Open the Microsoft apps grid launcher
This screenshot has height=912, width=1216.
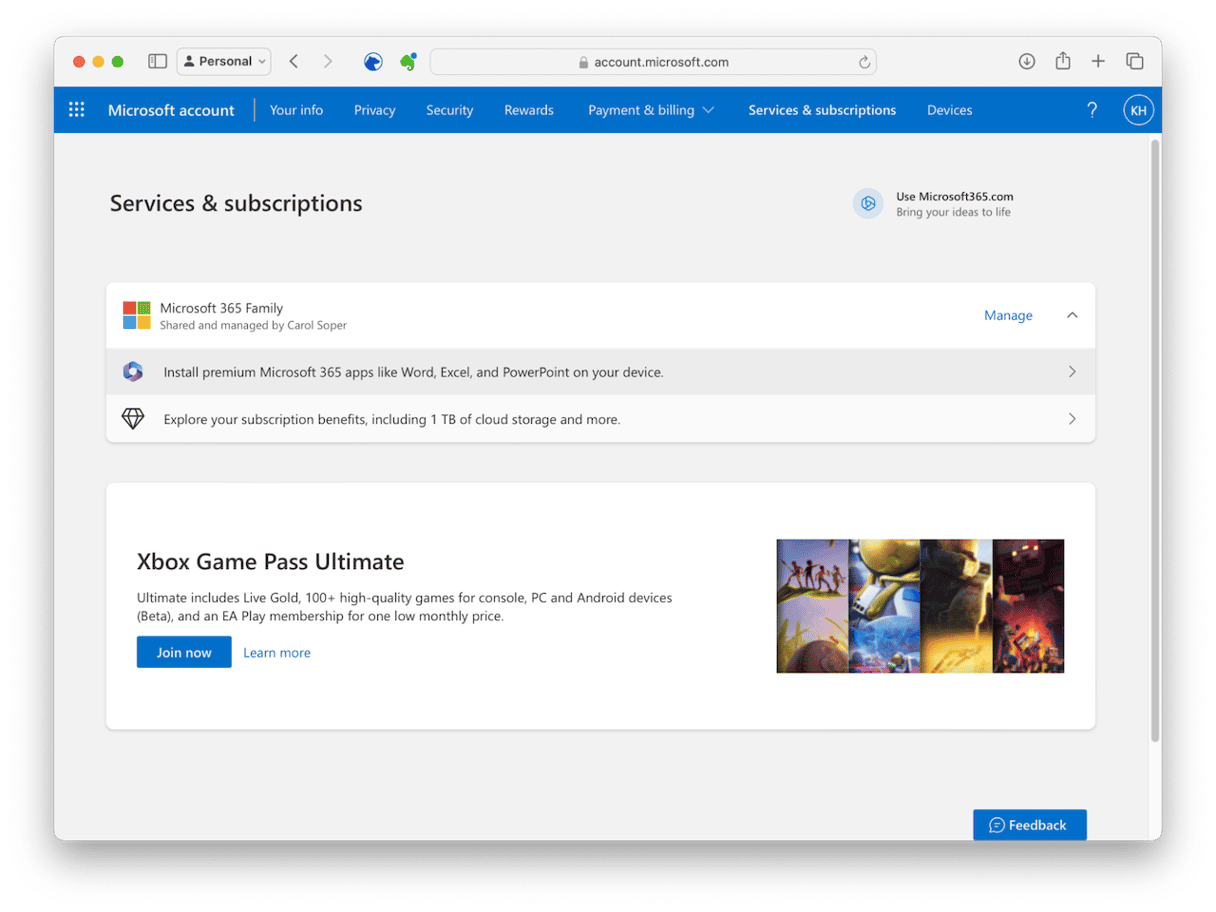(x=76, y=110)
